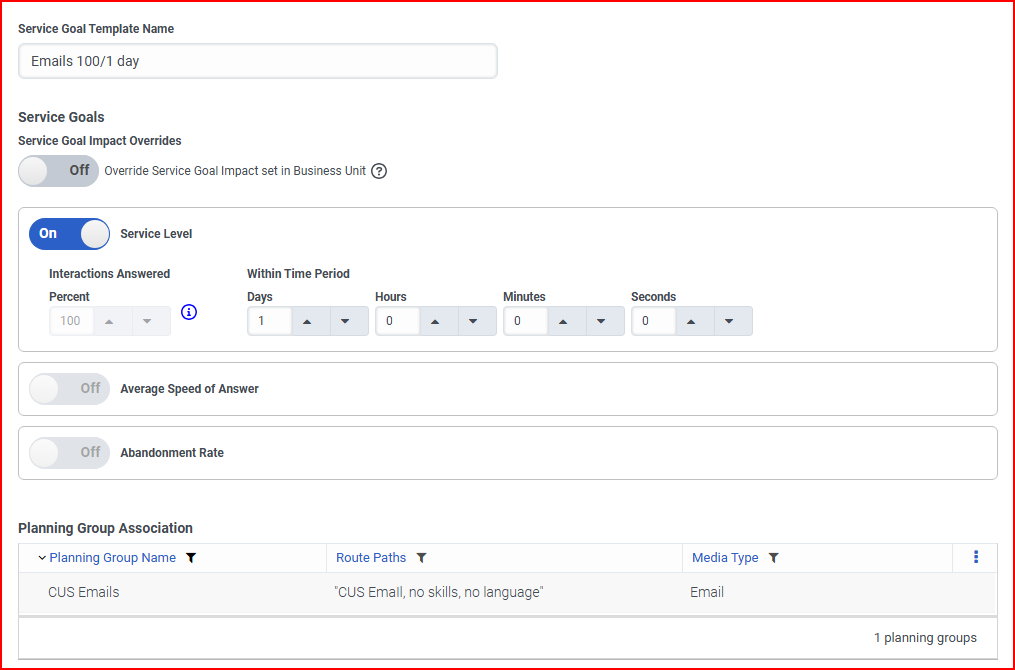Enable the Average Speed of Answer toggle
Screen dimensions: 1015x670
pos(69,389)
